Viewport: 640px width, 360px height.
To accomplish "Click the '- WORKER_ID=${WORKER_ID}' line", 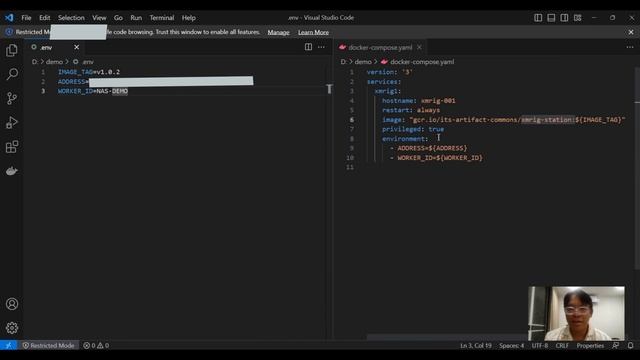I will (436, 158).
